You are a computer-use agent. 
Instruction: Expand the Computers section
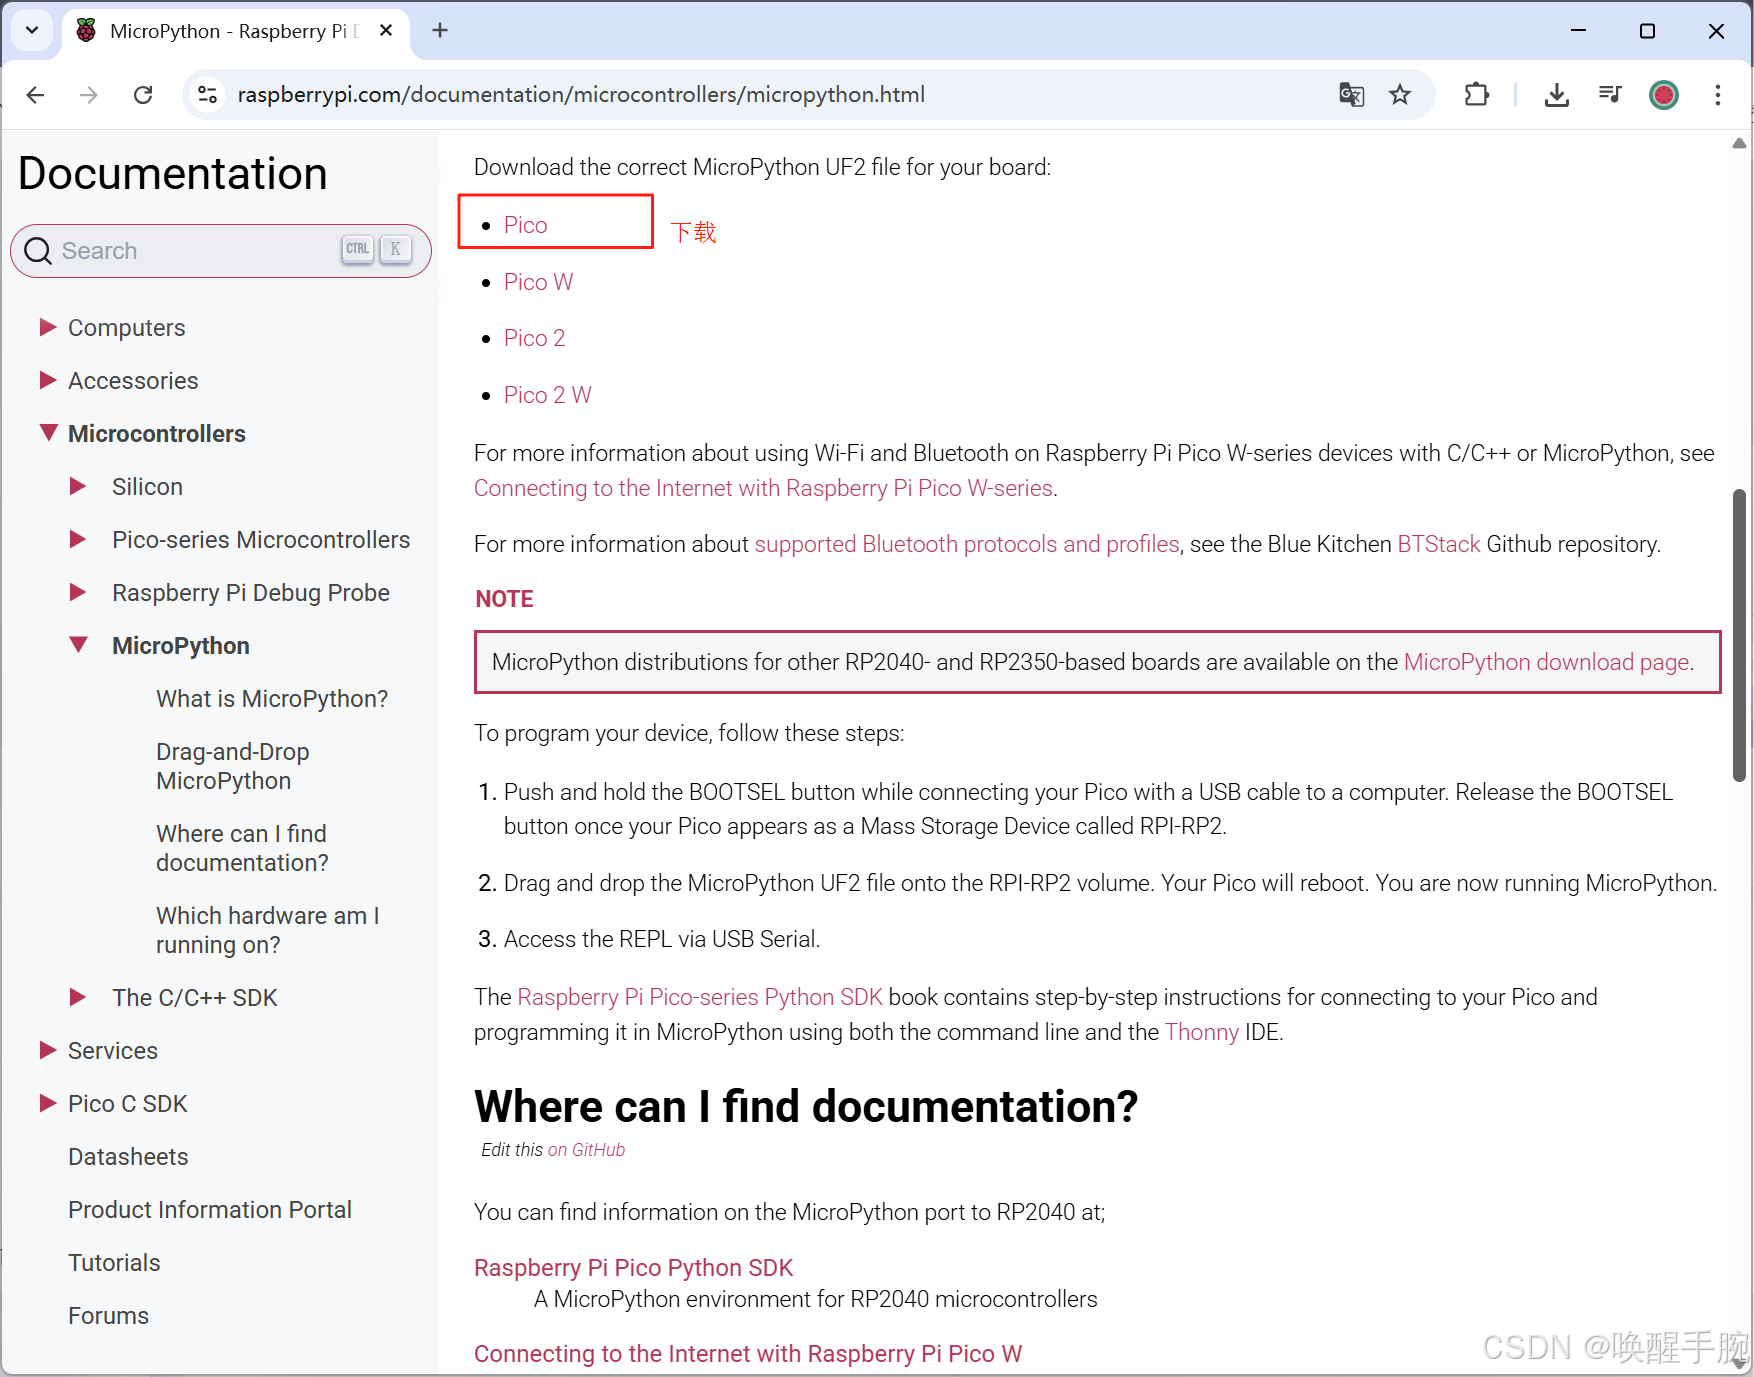(47, 327)
